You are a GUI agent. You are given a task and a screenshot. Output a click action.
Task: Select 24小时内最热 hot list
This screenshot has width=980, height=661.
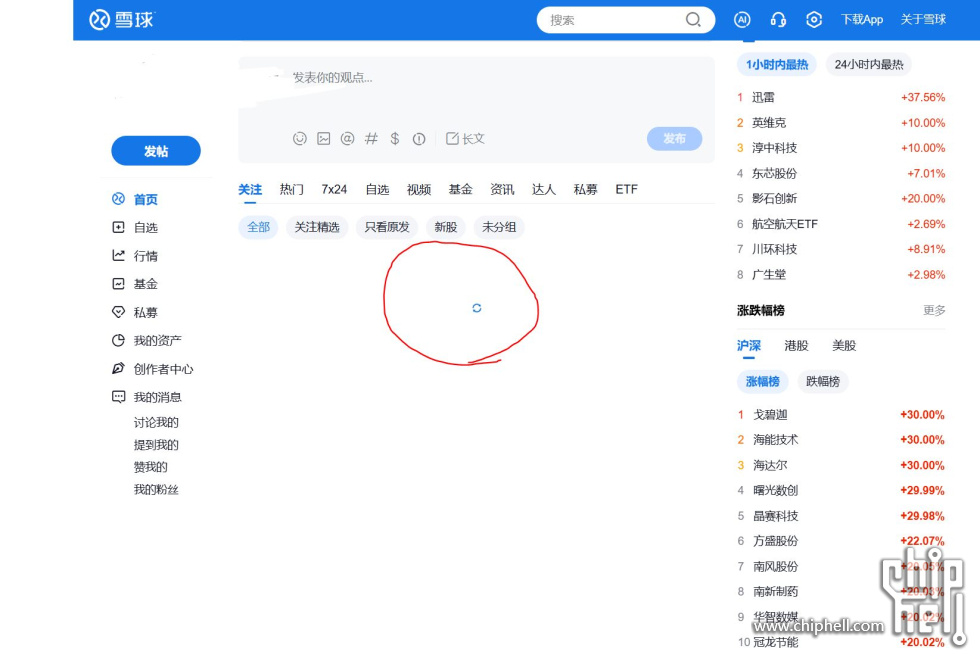869,64
